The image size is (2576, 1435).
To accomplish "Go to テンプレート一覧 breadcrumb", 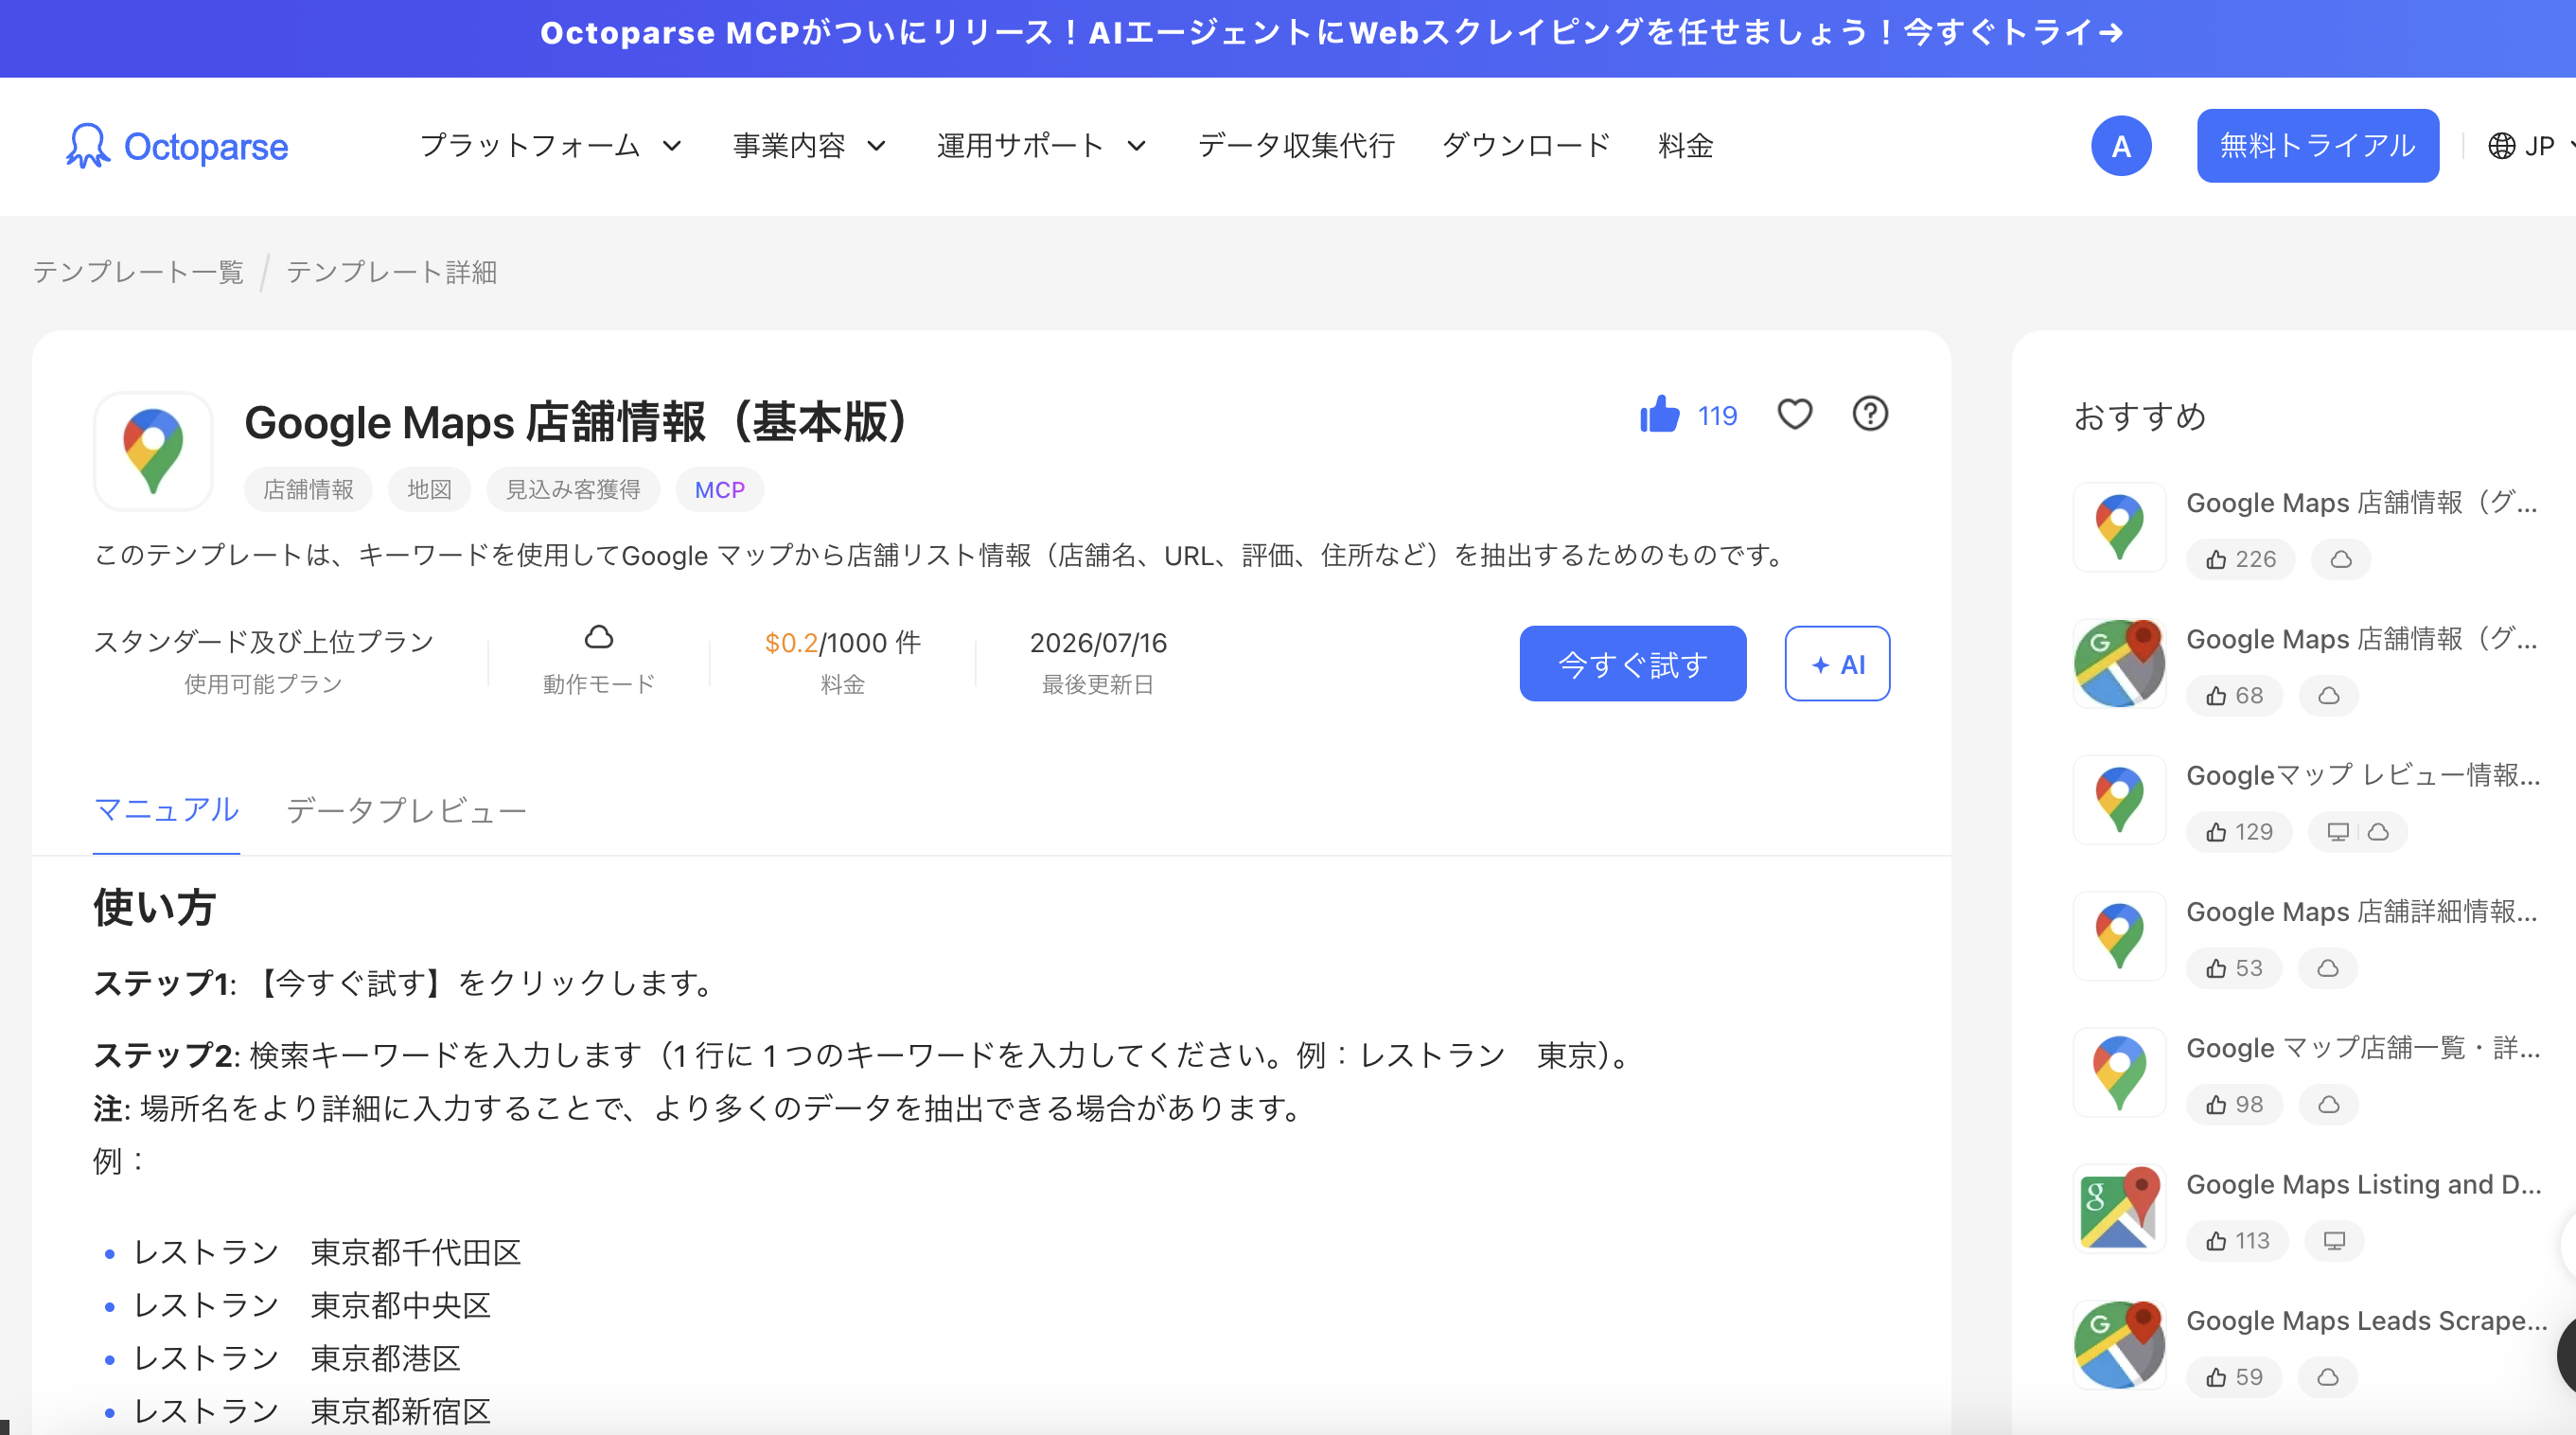I will (138, 272).
